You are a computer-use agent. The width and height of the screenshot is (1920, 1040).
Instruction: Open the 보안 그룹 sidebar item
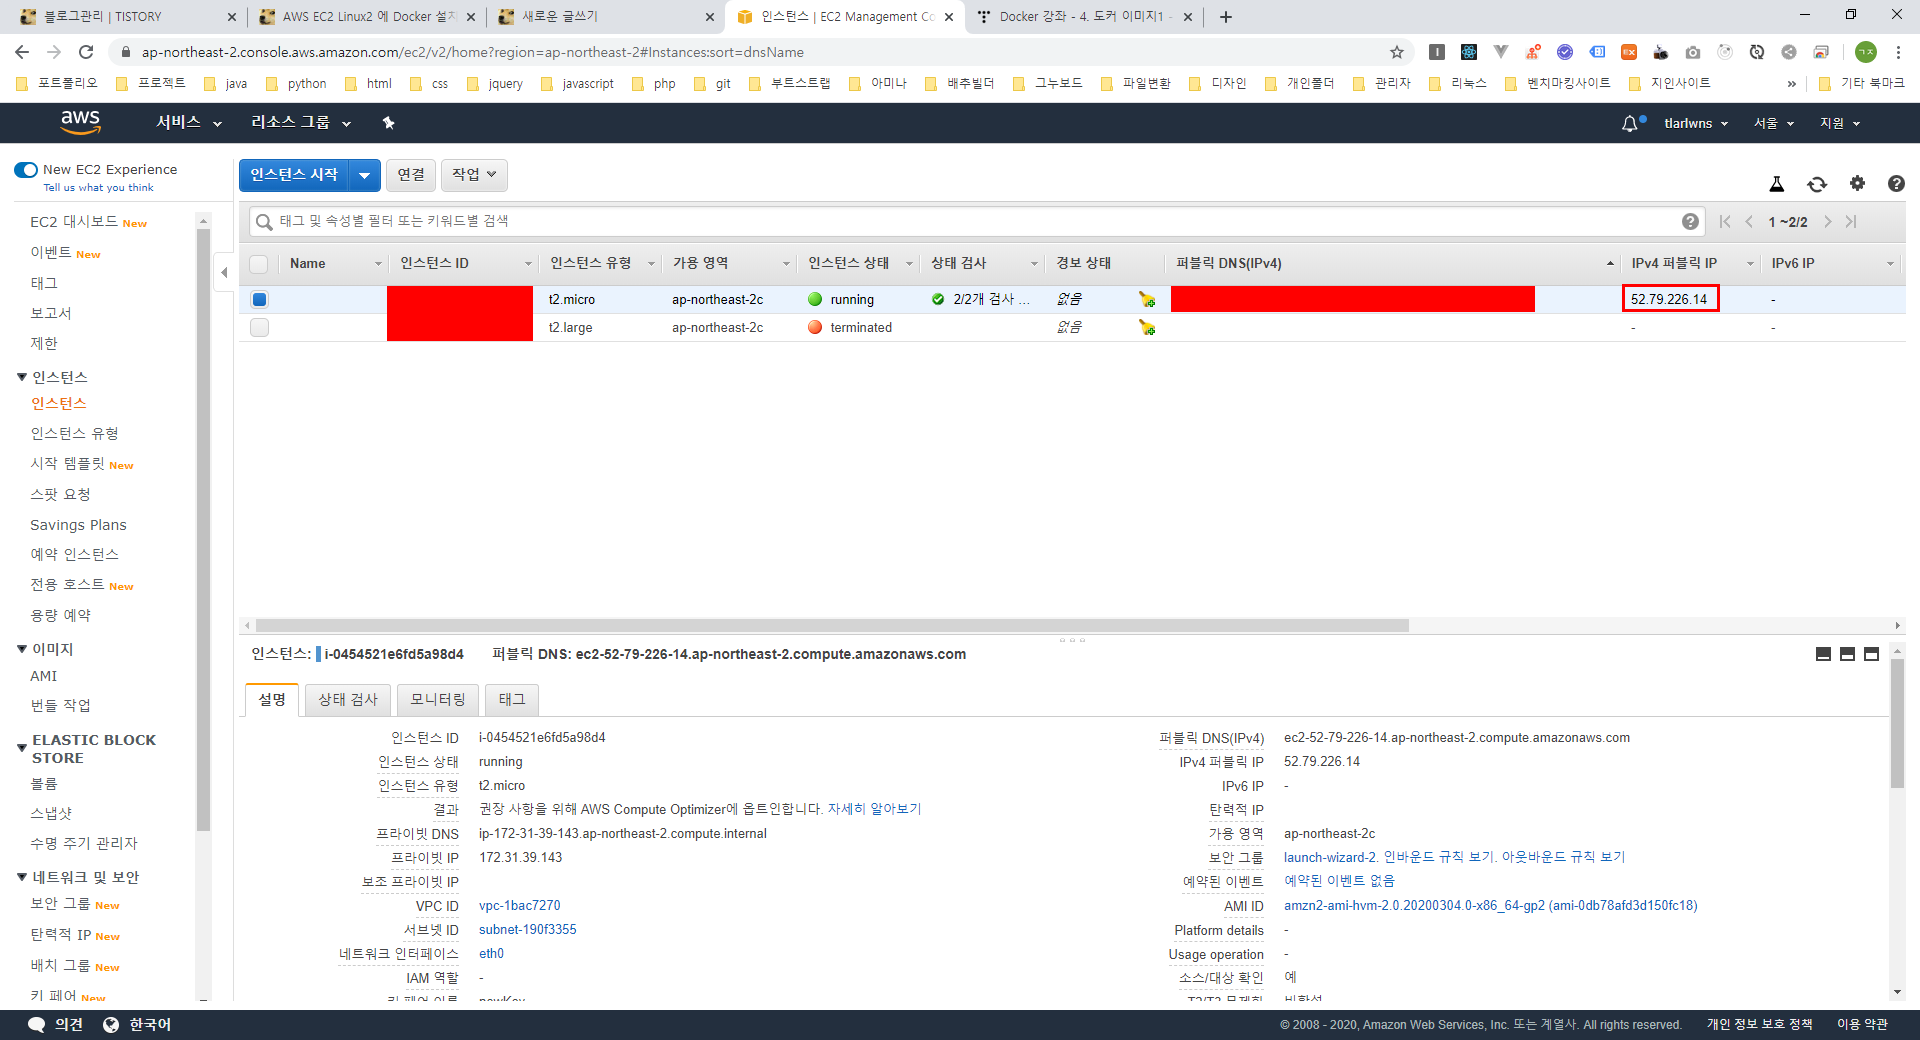pyautogui.click(x=60, y=904)
